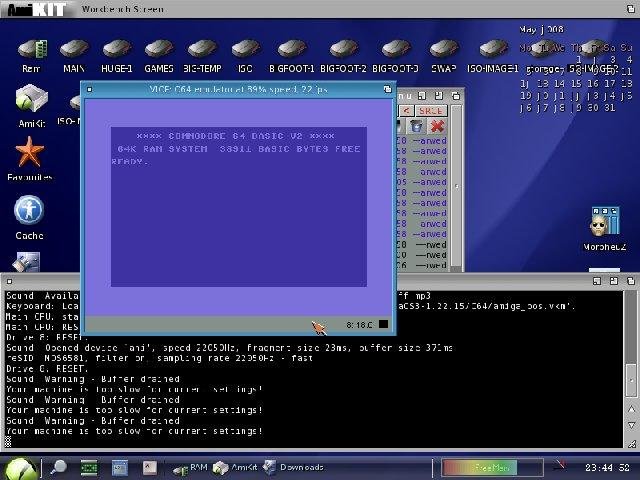Screen dimensions: 640x480
Task: Click the background list window vertical scrollbar
Action: [x=456, y=186]
